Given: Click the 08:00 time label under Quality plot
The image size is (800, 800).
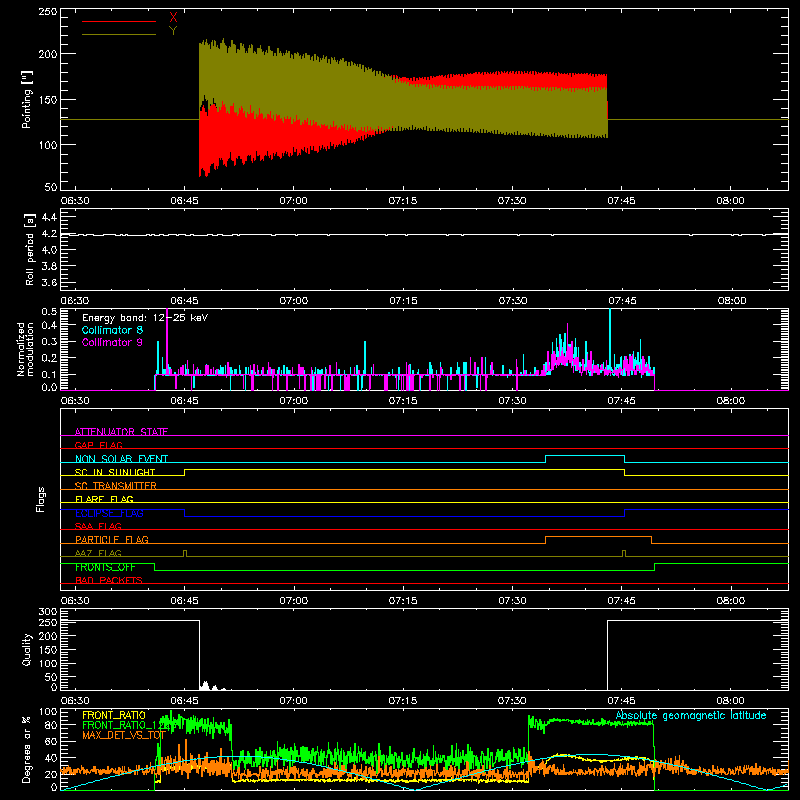Looking at the screenshot, I should pos(730,701).
